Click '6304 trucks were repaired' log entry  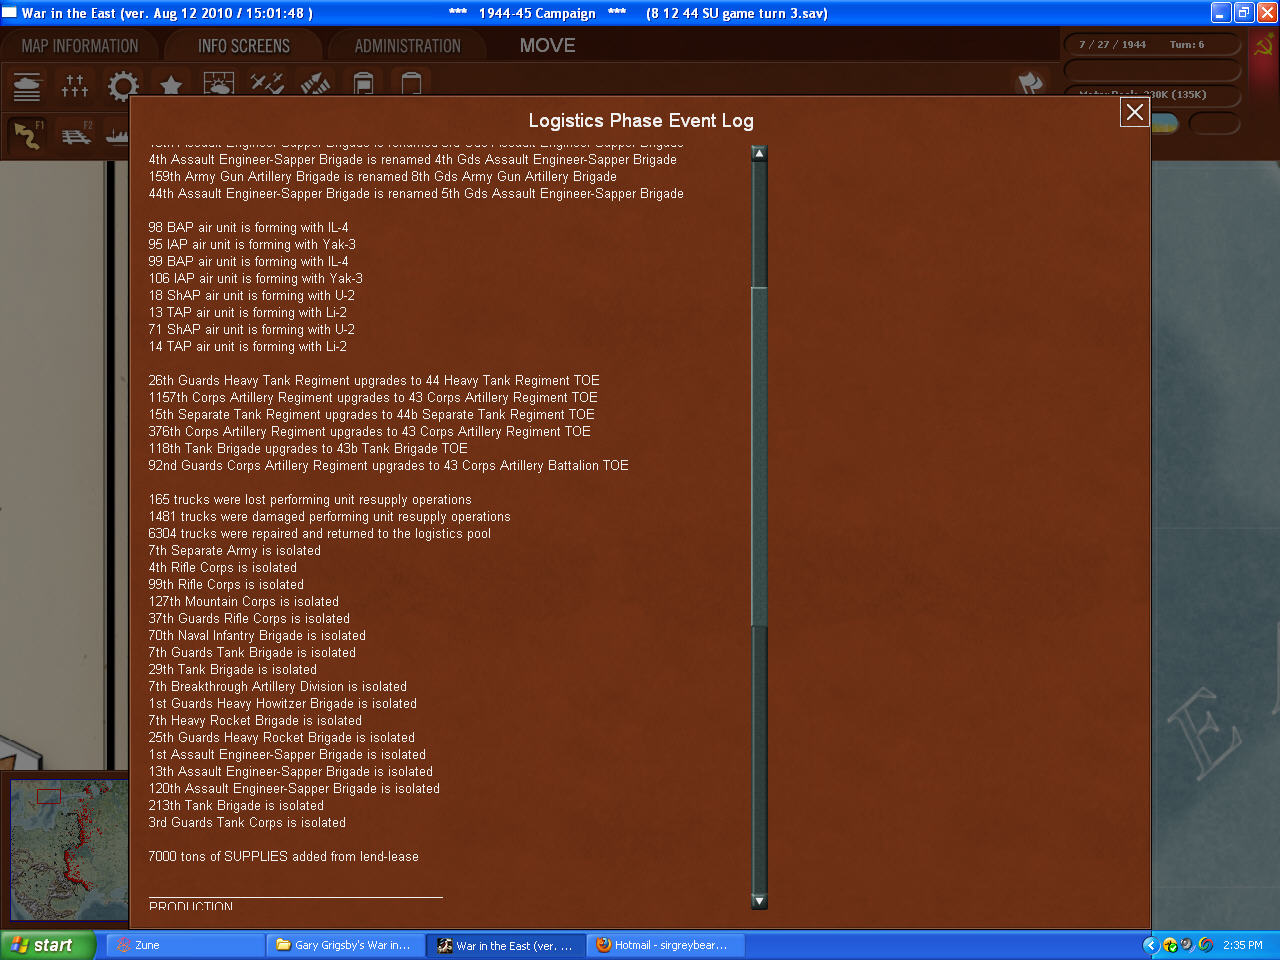320,534
